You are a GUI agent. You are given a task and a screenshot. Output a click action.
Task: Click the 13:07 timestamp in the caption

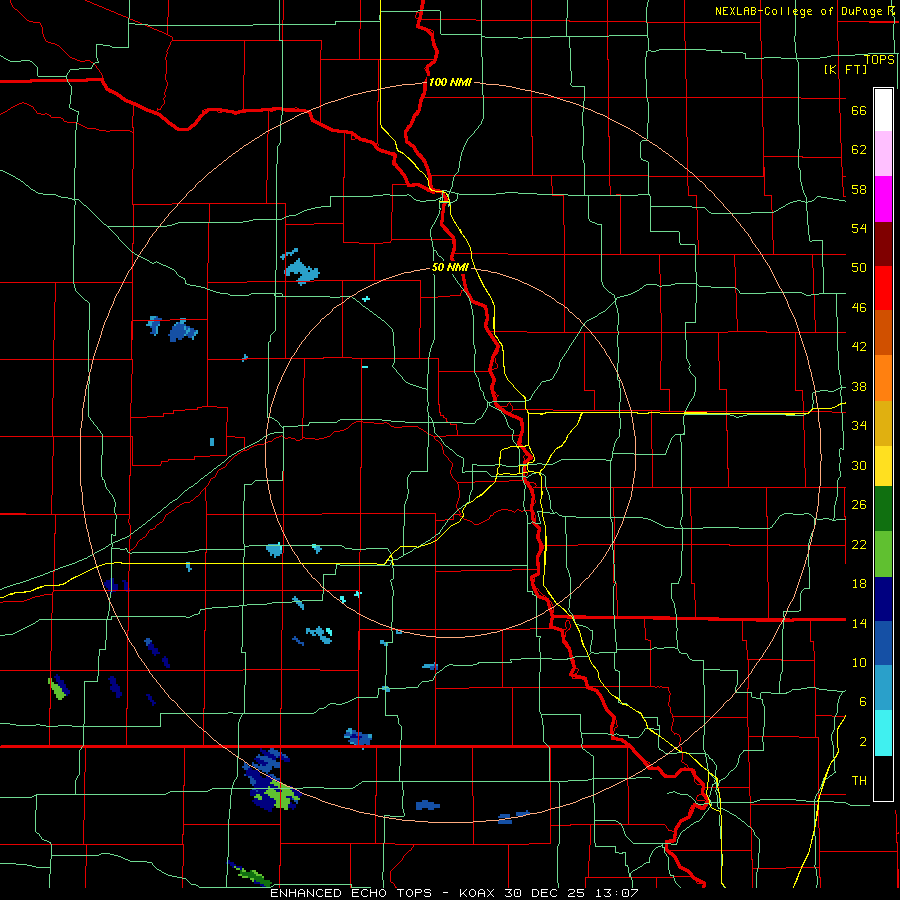[616, 893]
